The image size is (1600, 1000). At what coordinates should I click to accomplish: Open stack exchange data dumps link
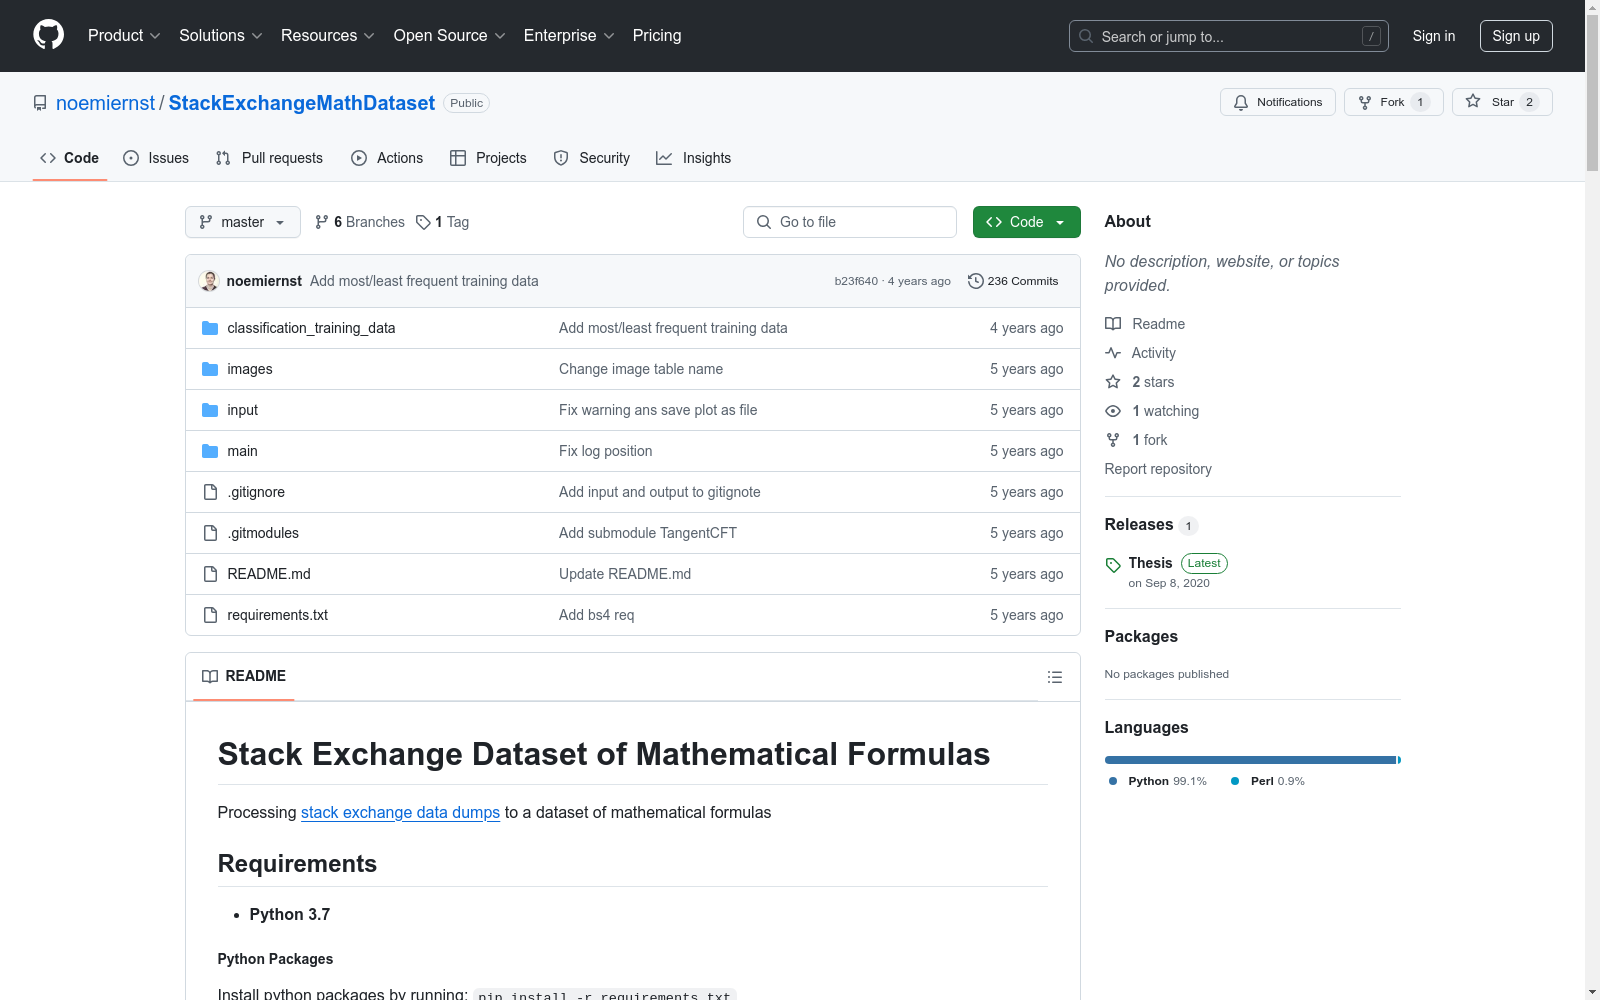coord(400,812)
